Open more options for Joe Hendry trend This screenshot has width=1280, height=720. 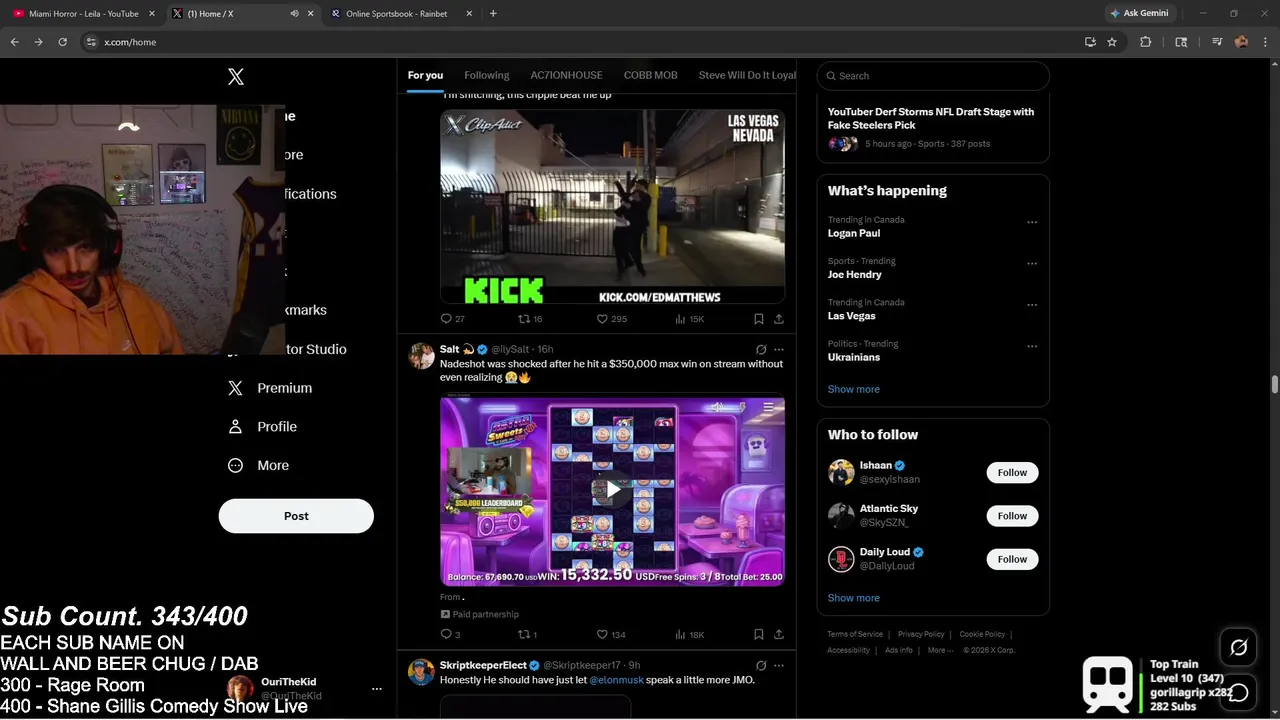tap(1032, 264)
